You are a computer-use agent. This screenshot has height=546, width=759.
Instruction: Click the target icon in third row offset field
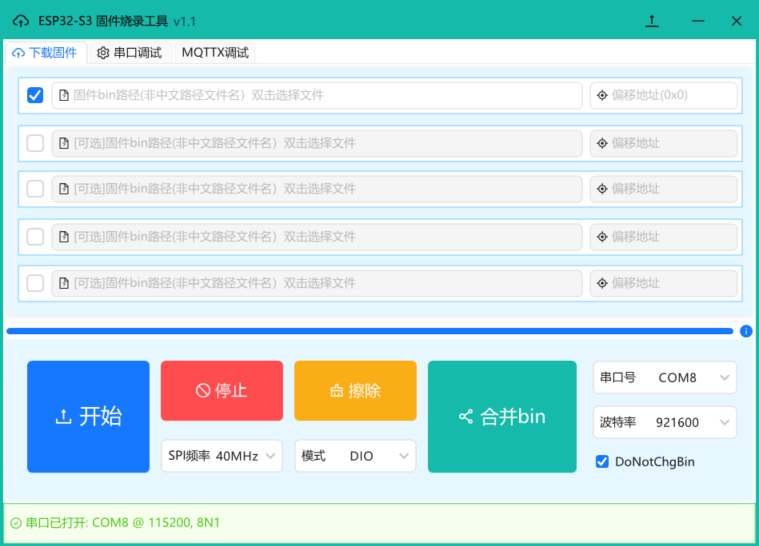[x=602, y=189]
